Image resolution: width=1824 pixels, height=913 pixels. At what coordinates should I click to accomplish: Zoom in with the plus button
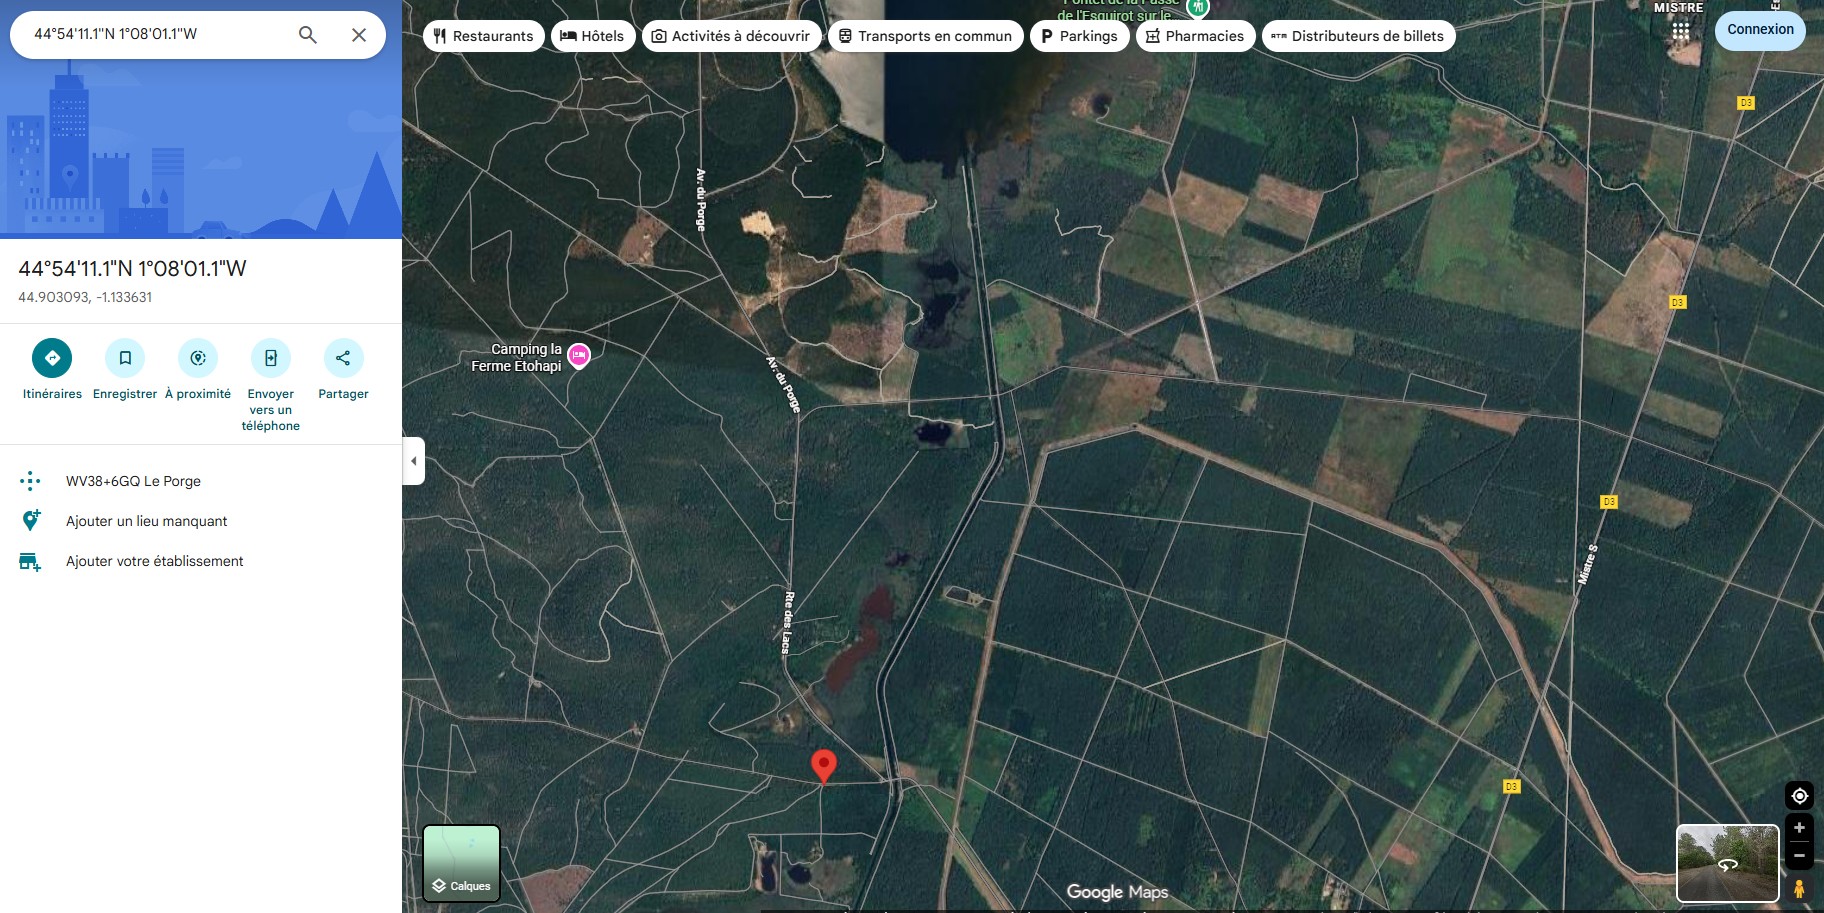click(1799, 828)
